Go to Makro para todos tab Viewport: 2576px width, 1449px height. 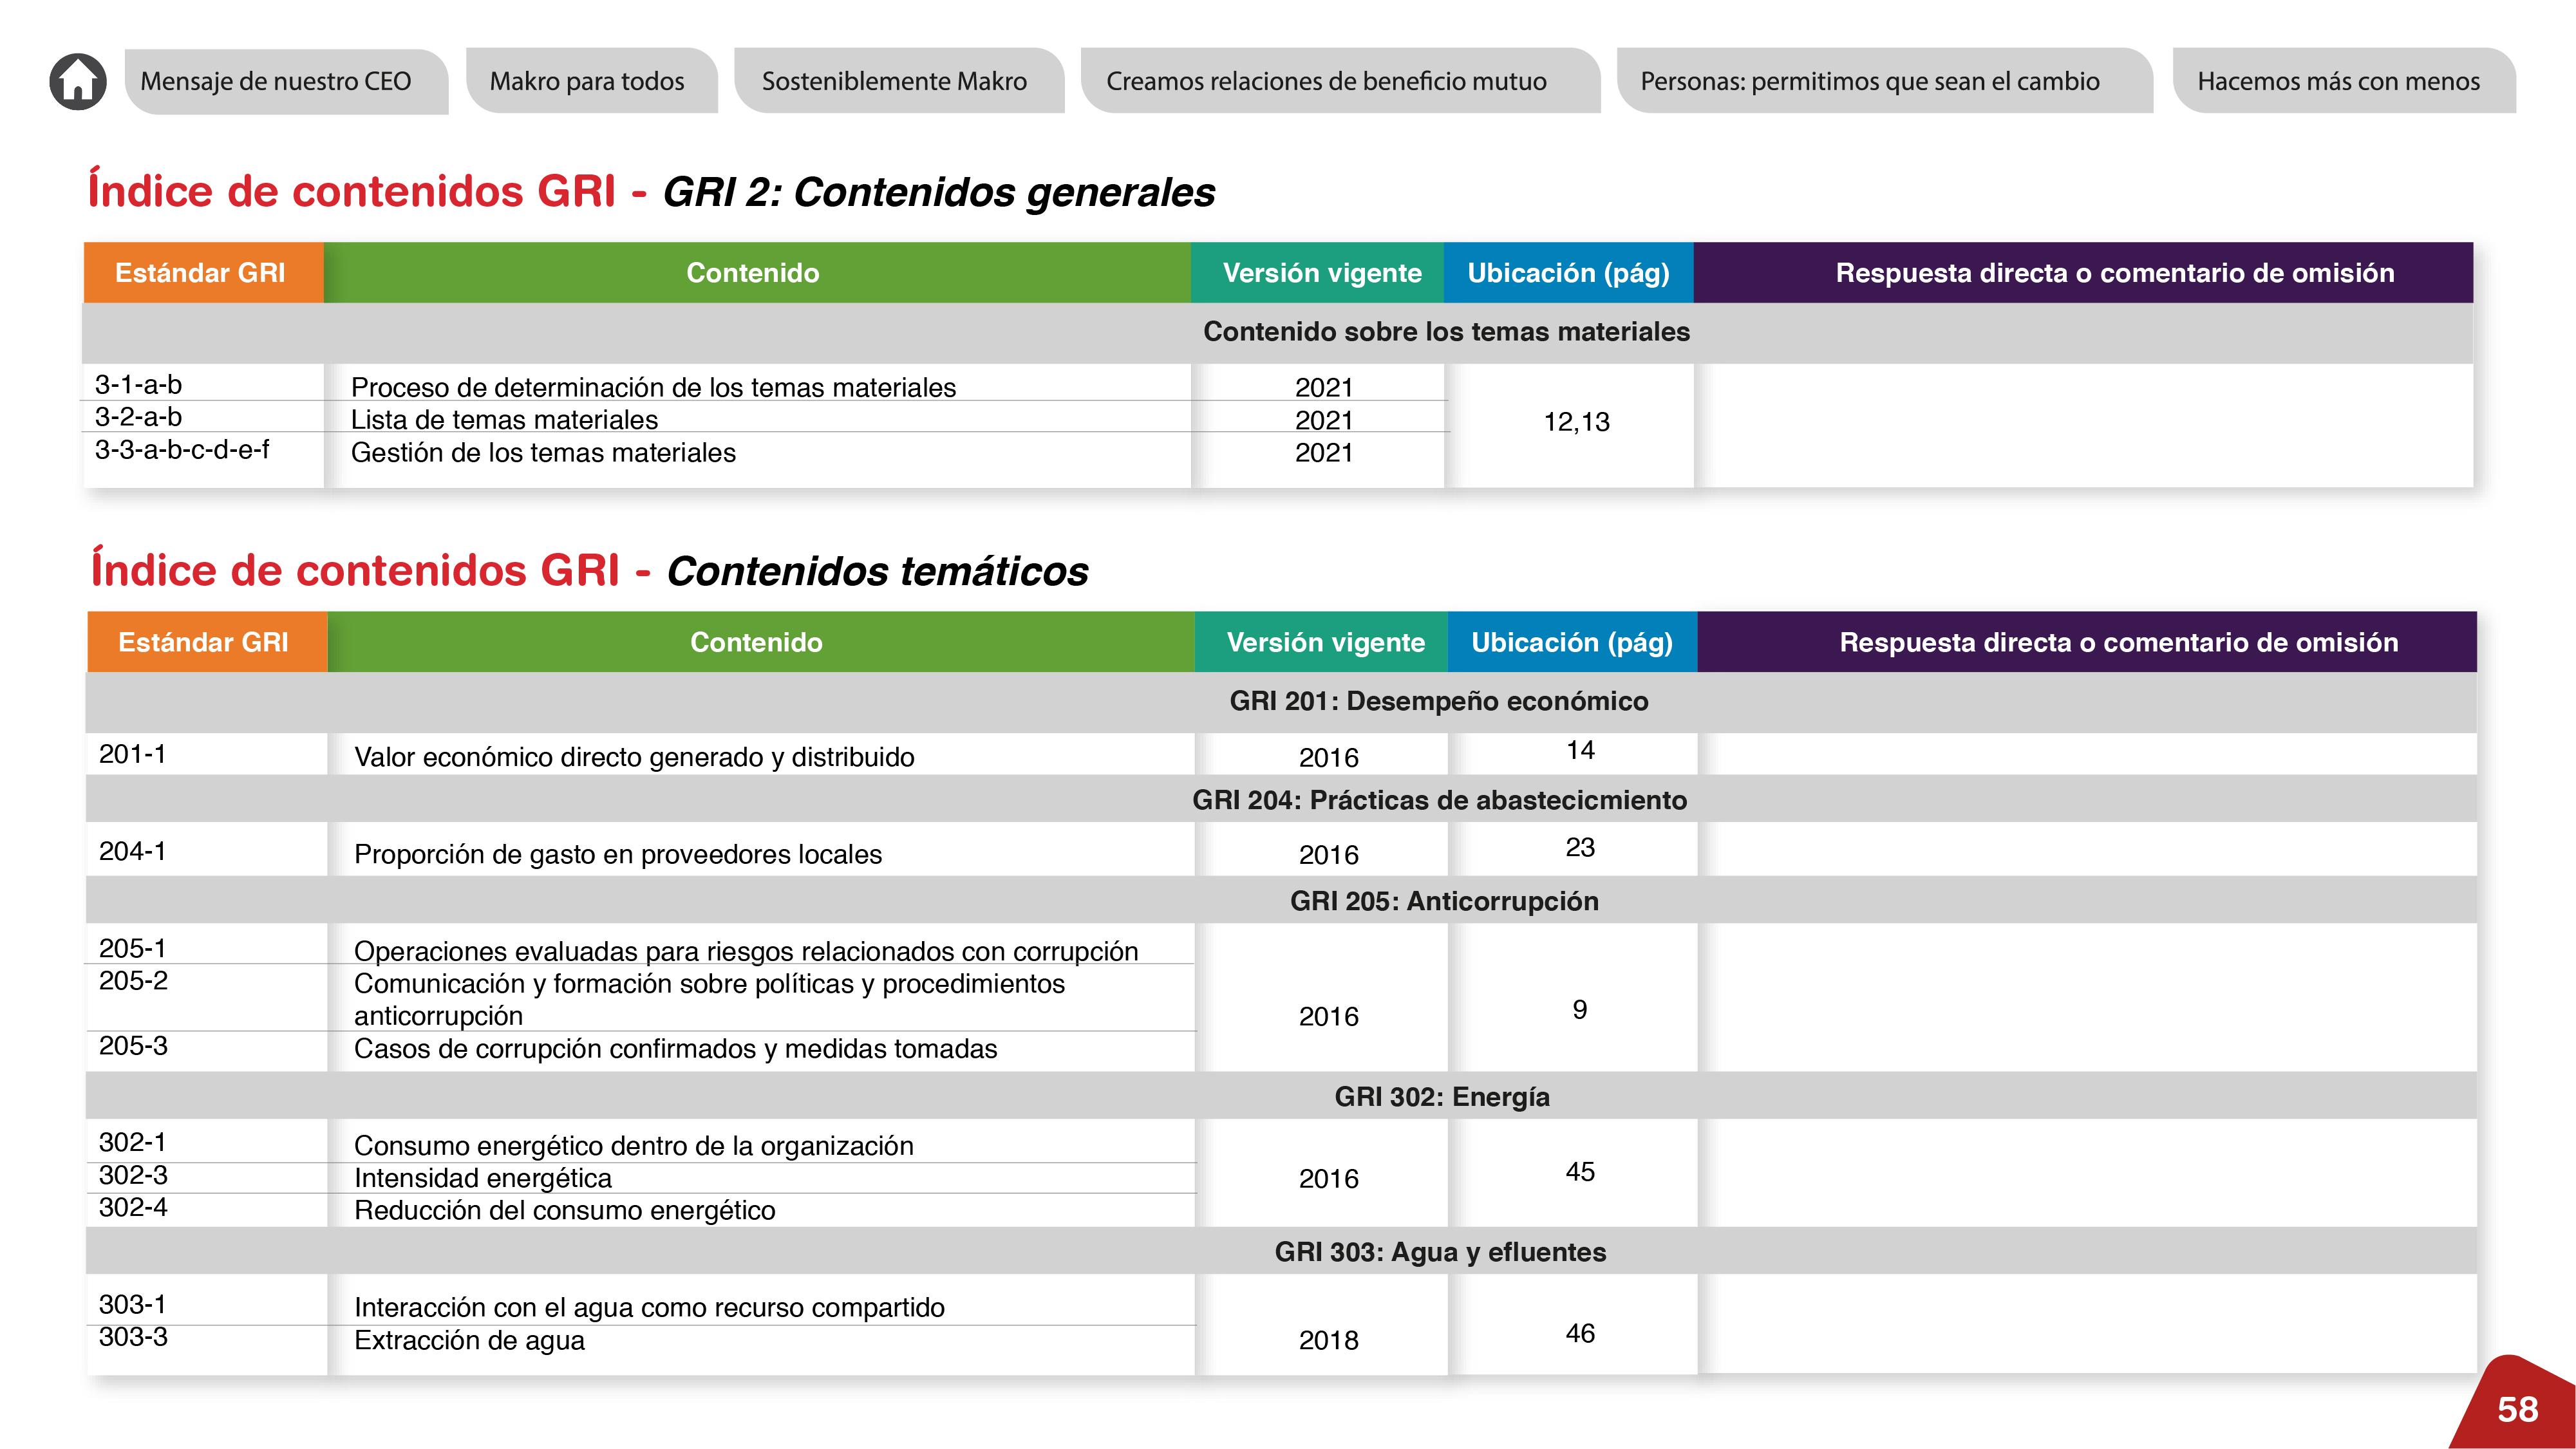coord(587,81)
